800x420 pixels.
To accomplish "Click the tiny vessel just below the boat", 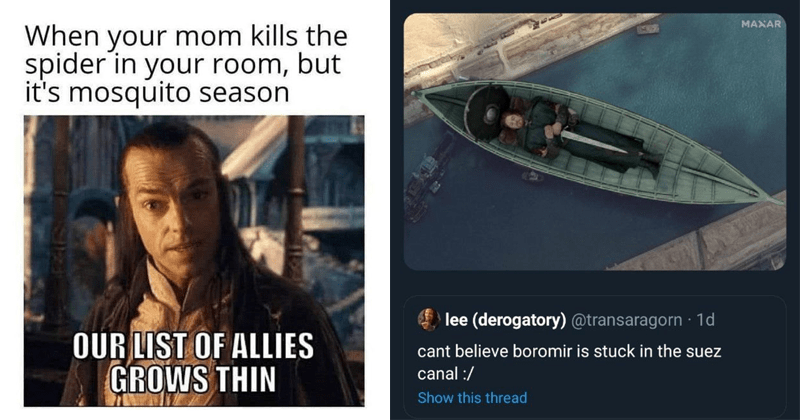I will 531,177.
